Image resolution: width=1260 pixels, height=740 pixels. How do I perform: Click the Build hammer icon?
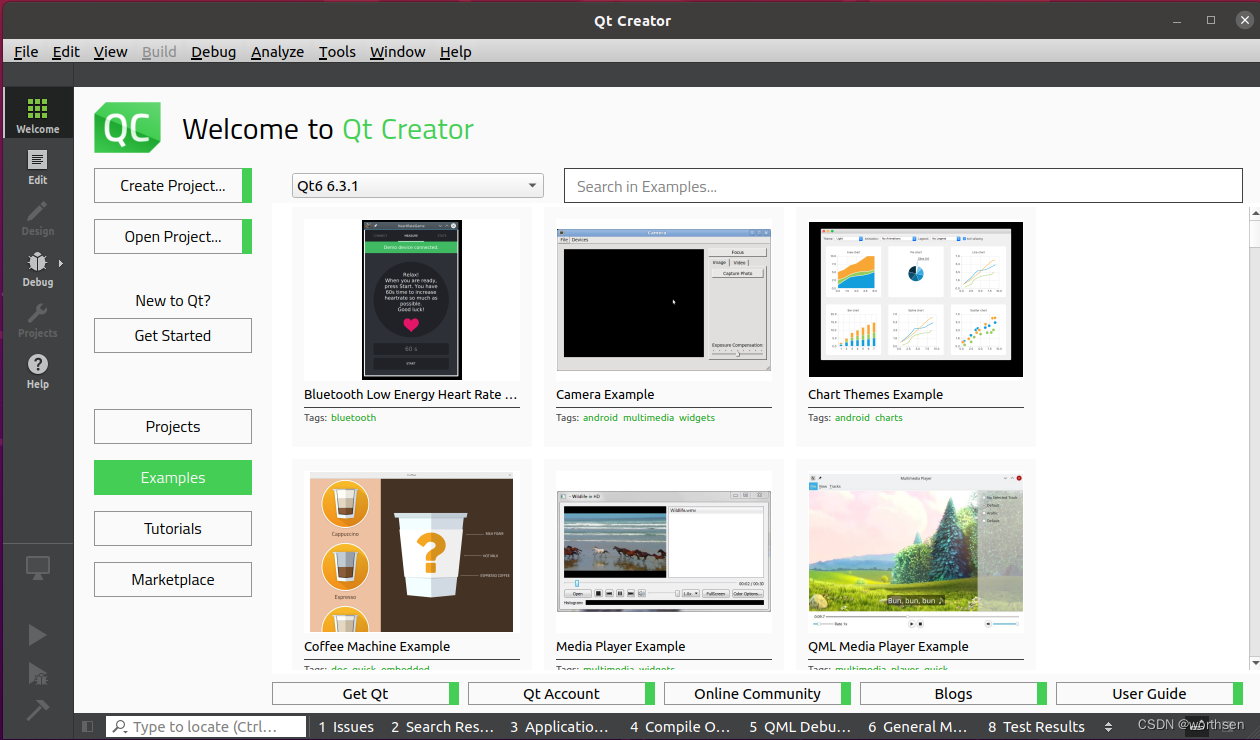37,710
